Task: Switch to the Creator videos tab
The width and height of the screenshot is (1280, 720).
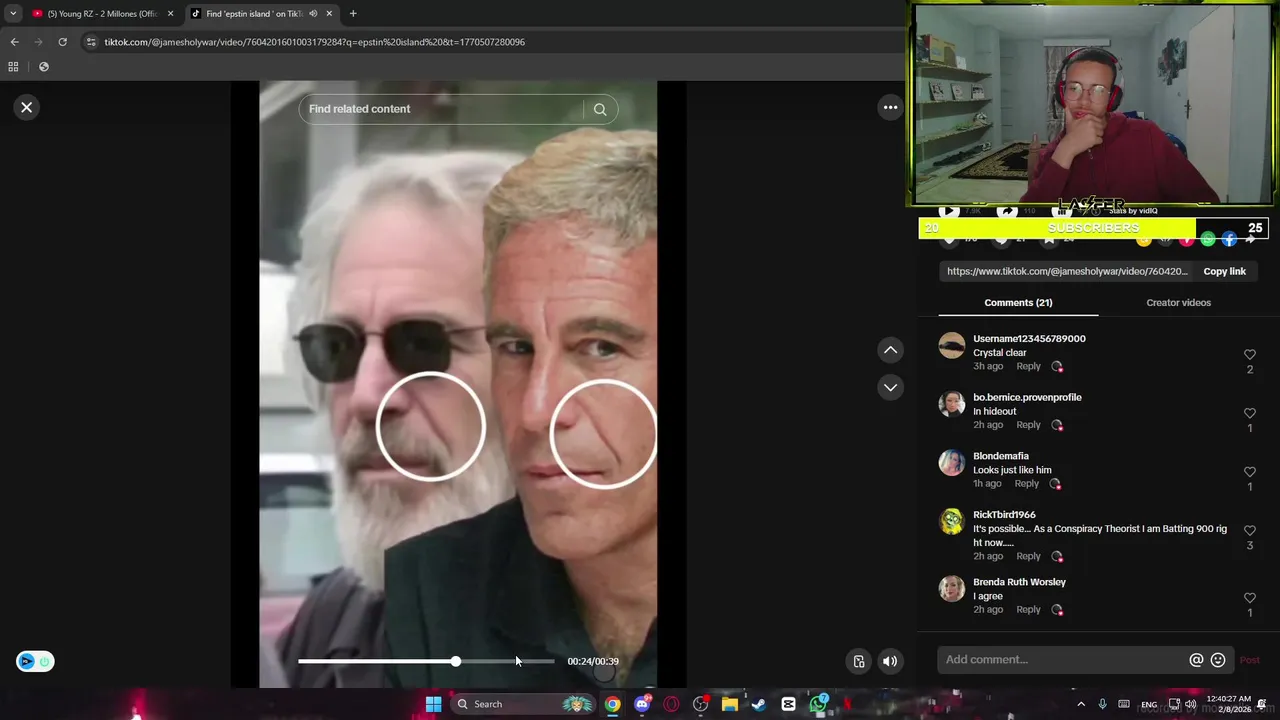Action: (1178, 303)
